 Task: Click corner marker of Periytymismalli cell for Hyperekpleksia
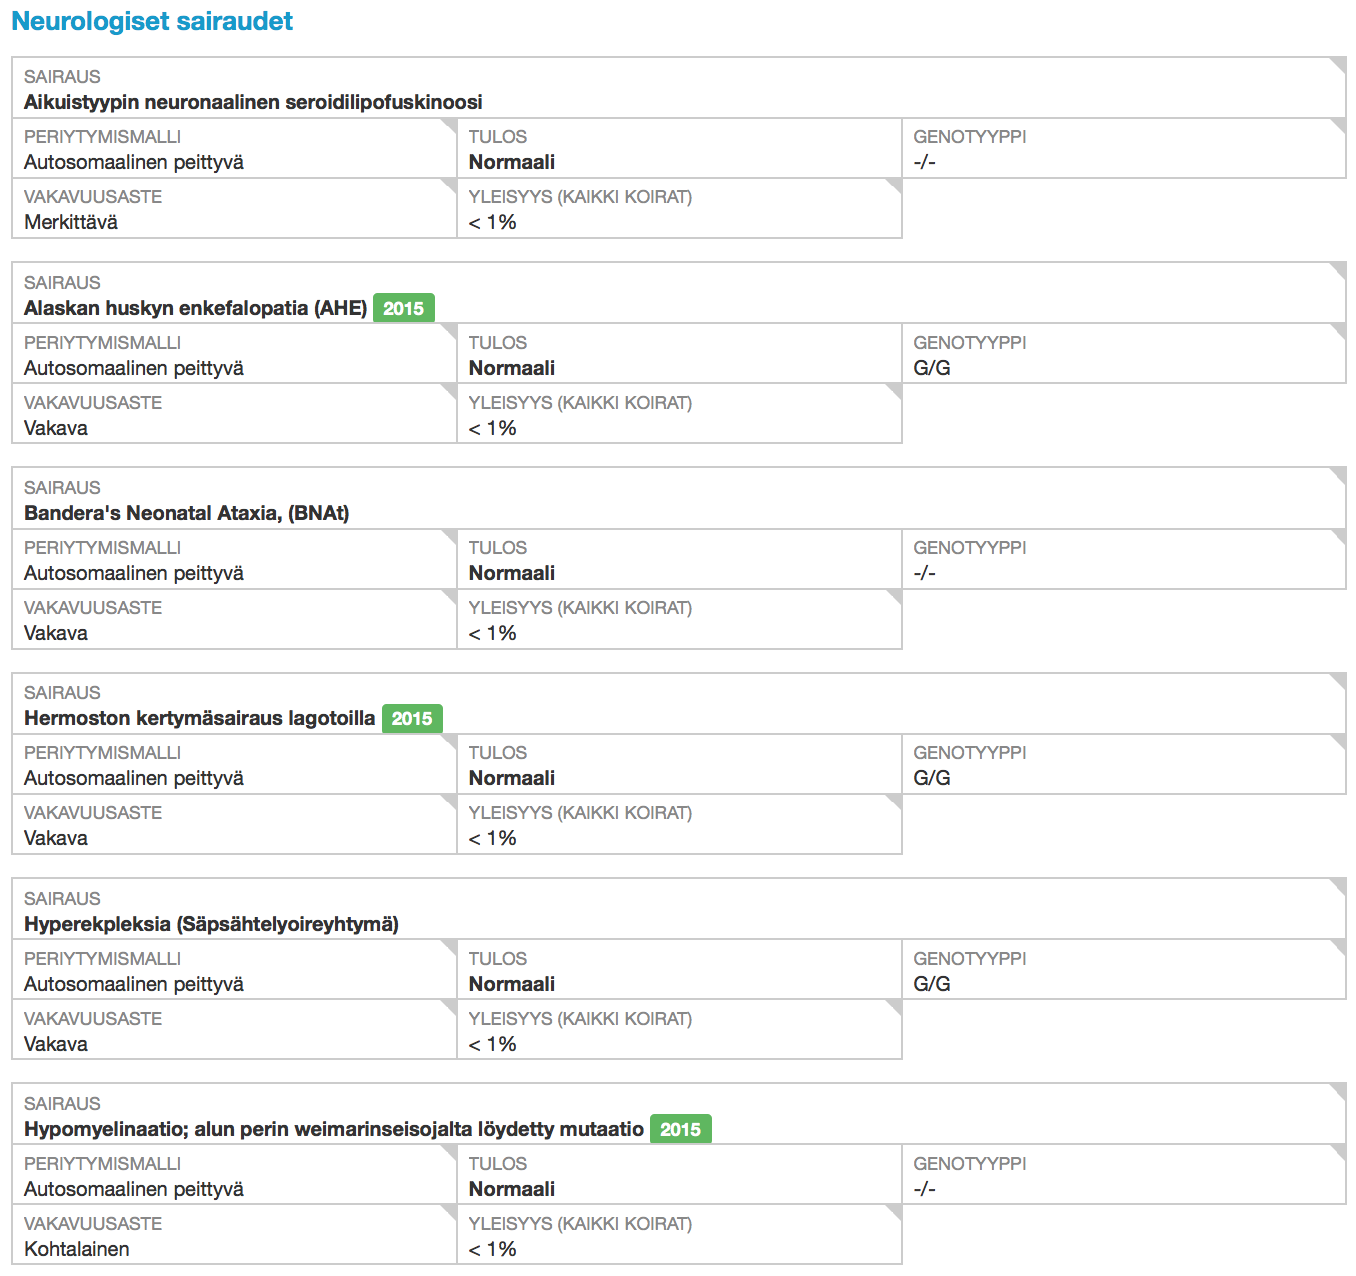pyautogui.click(x=449, y=947)
